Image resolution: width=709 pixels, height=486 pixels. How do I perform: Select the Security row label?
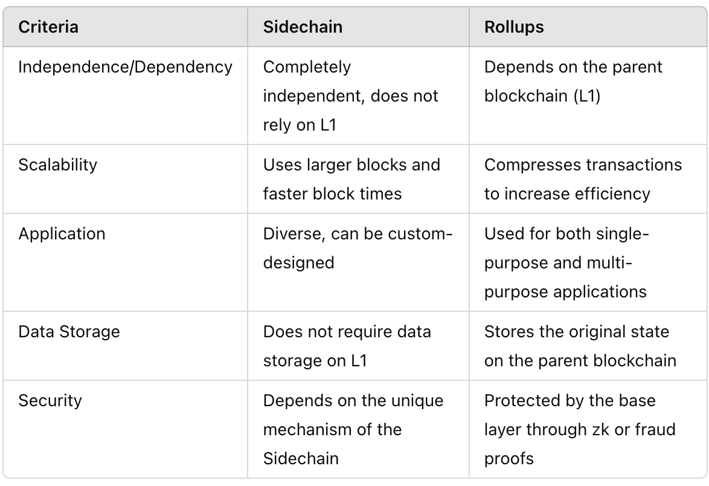pyautogui.click(x=50, y=401)
